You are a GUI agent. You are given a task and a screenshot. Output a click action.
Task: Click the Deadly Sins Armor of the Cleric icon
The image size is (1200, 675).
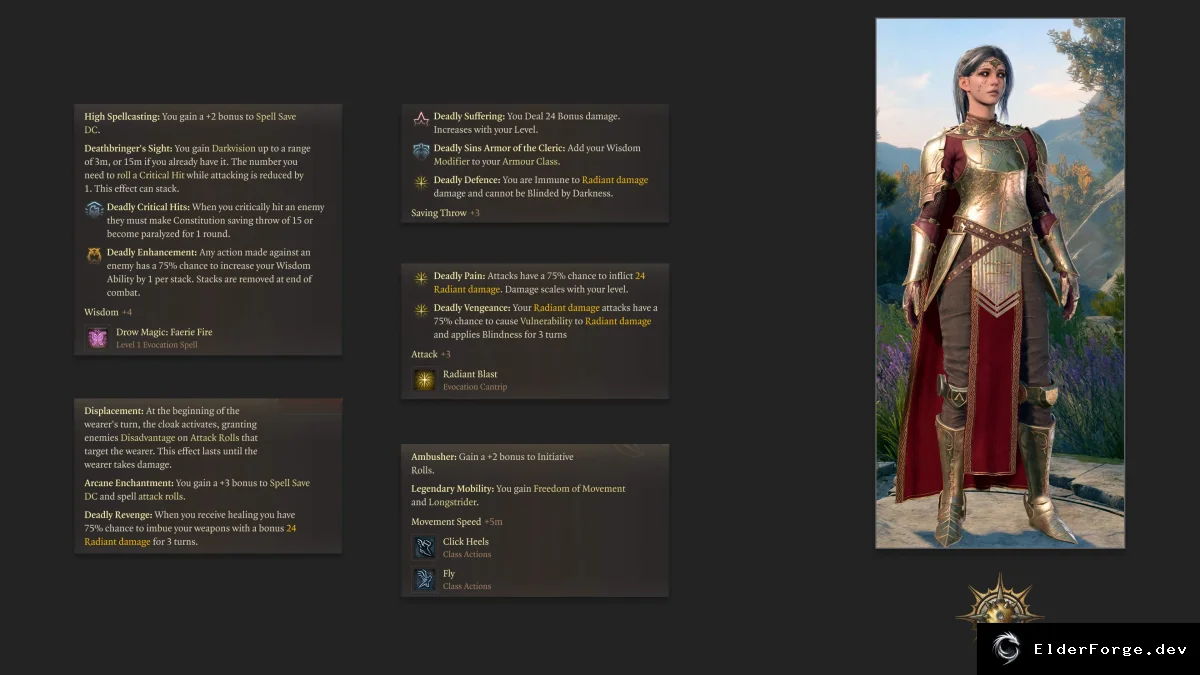pos(421,149)
